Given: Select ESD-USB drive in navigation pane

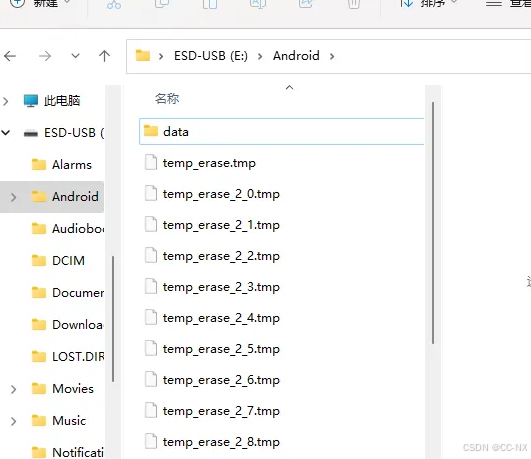Looking at the screenshot, I should (64, 133).
